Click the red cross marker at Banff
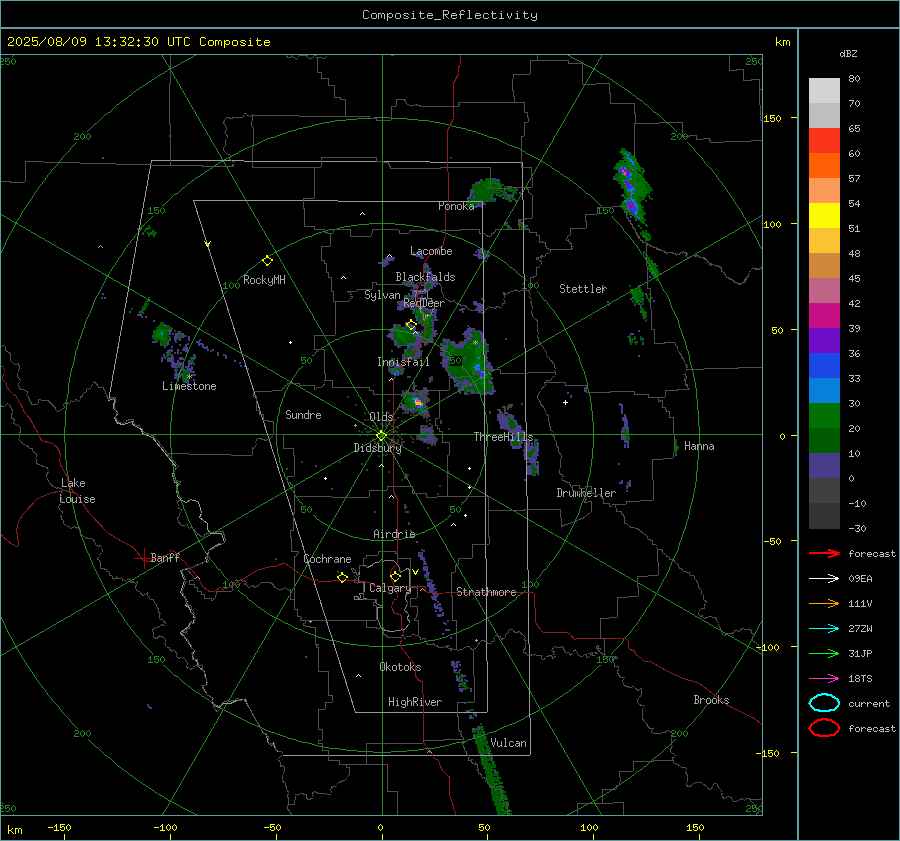Screen dimensions: 900x841 pyautogui.click(x=143, y=558)
